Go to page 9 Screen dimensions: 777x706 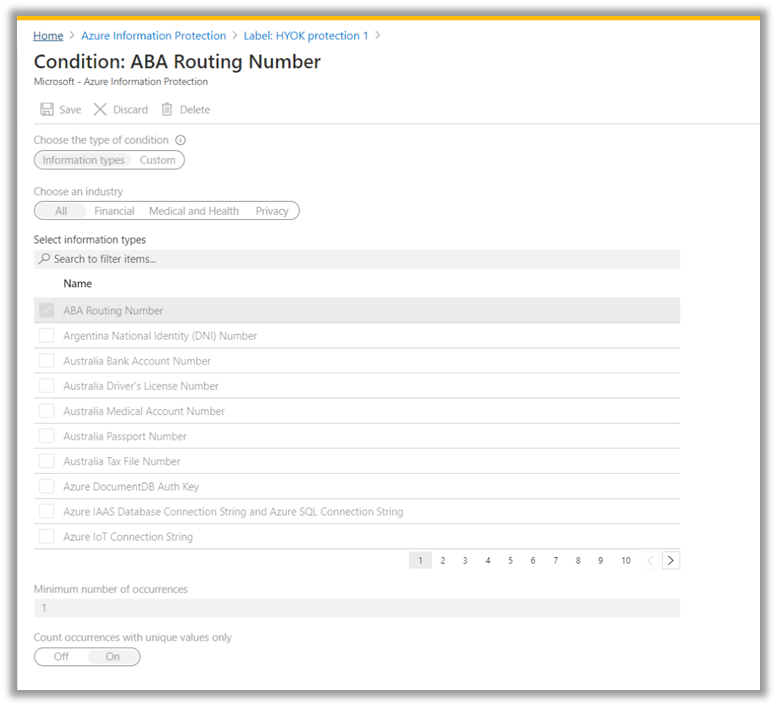[x=600, y=560]
